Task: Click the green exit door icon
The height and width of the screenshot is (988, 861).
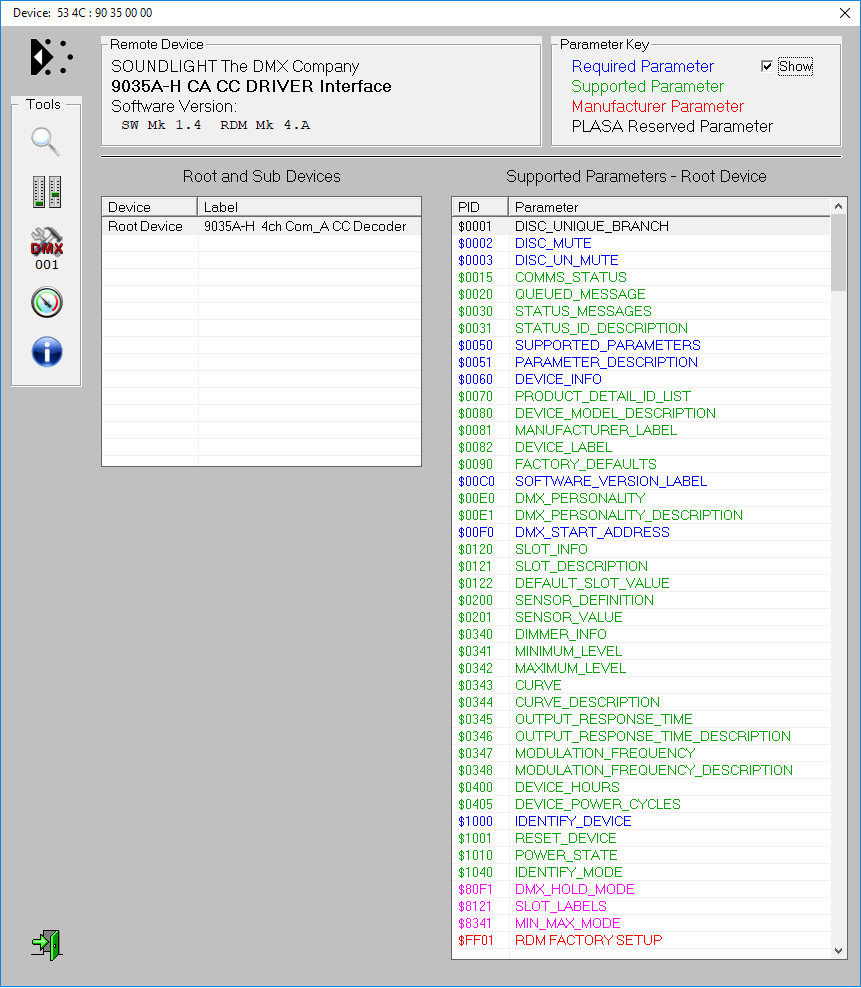Action: (x=46, y=944)
